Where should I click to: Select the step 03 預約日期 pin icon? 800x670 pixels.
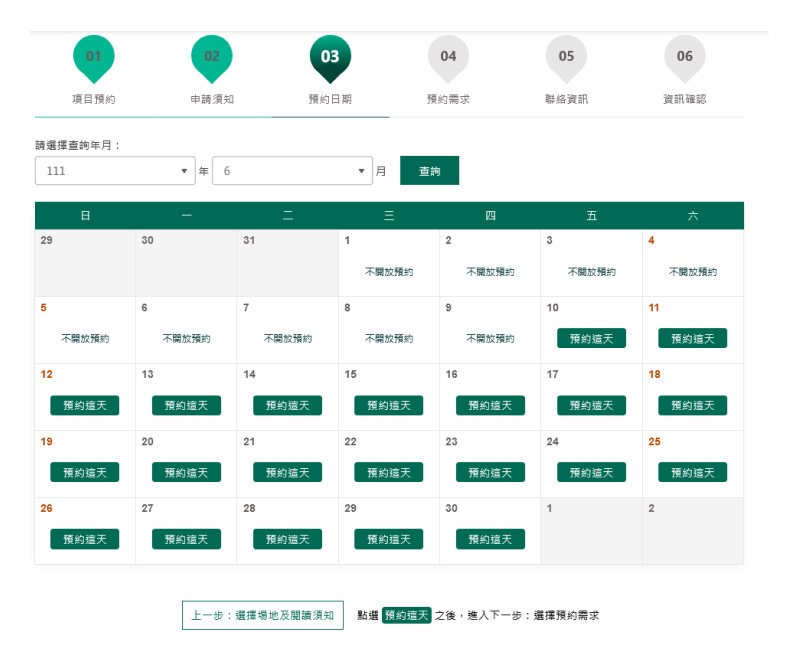(330, 57)
